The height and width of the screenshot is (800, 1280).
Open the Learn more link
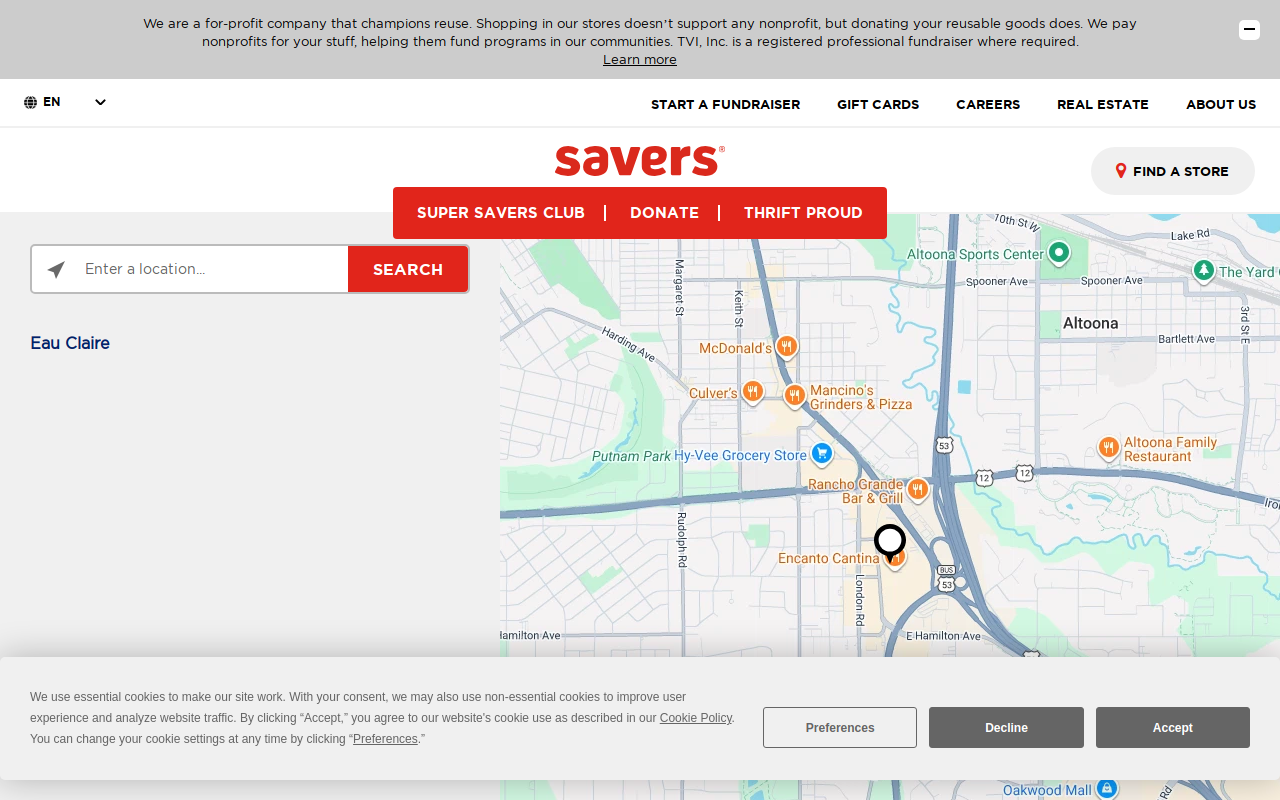[640, 60]
